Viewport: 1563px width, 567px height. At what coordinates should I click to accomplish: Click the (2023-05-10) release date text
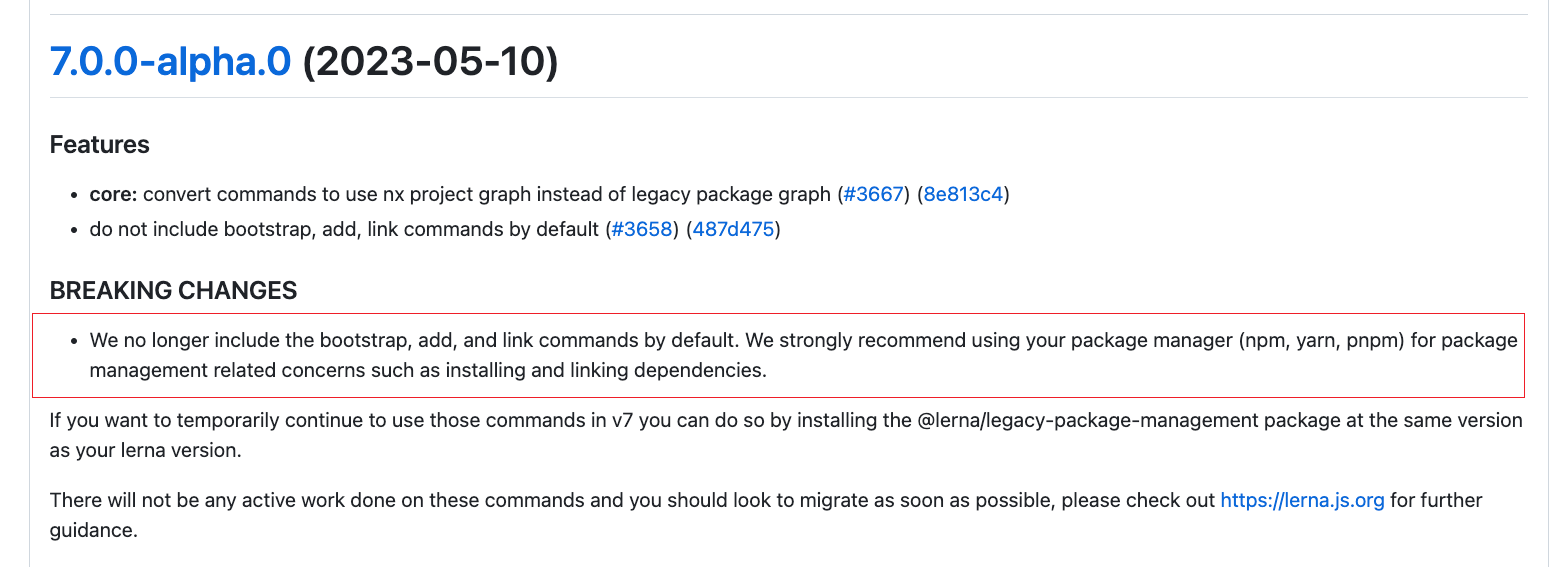[430, 62]
